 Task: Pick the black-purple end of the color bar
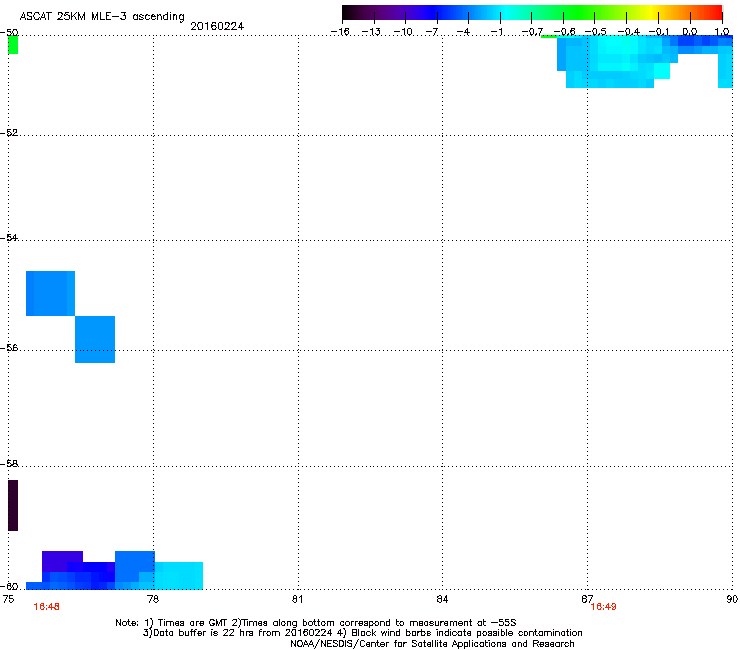[x=352, y=13]
